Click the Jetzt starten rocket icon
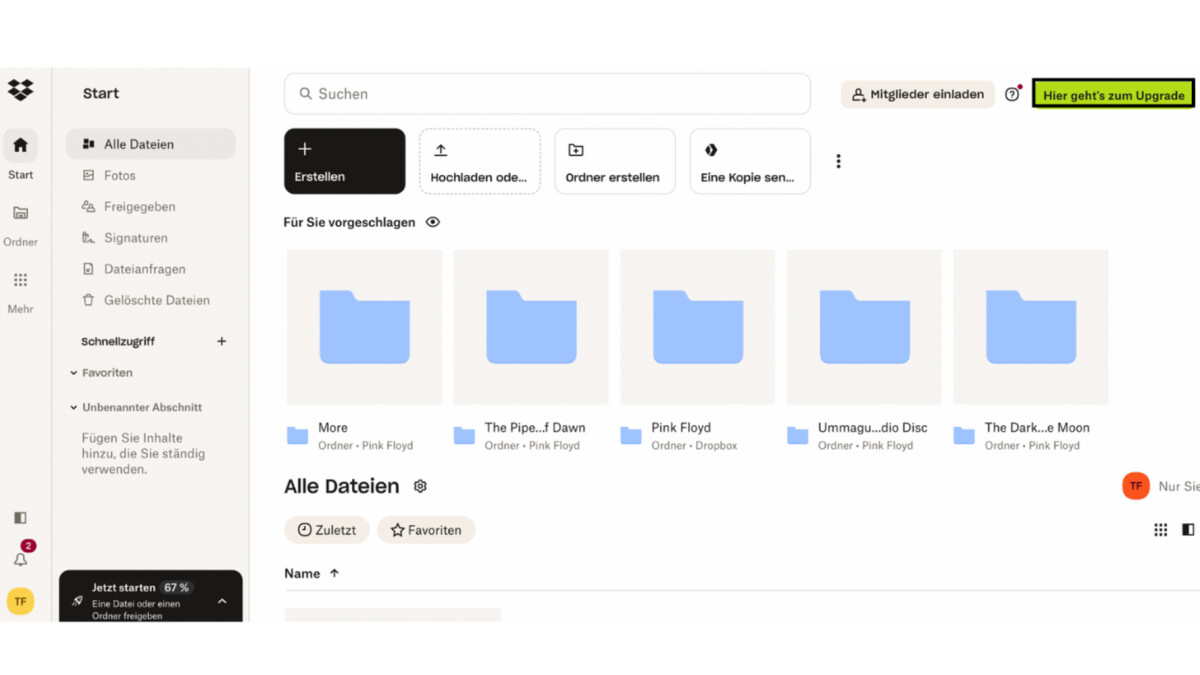Screen dimensions: 1200x675 point(77,601)
